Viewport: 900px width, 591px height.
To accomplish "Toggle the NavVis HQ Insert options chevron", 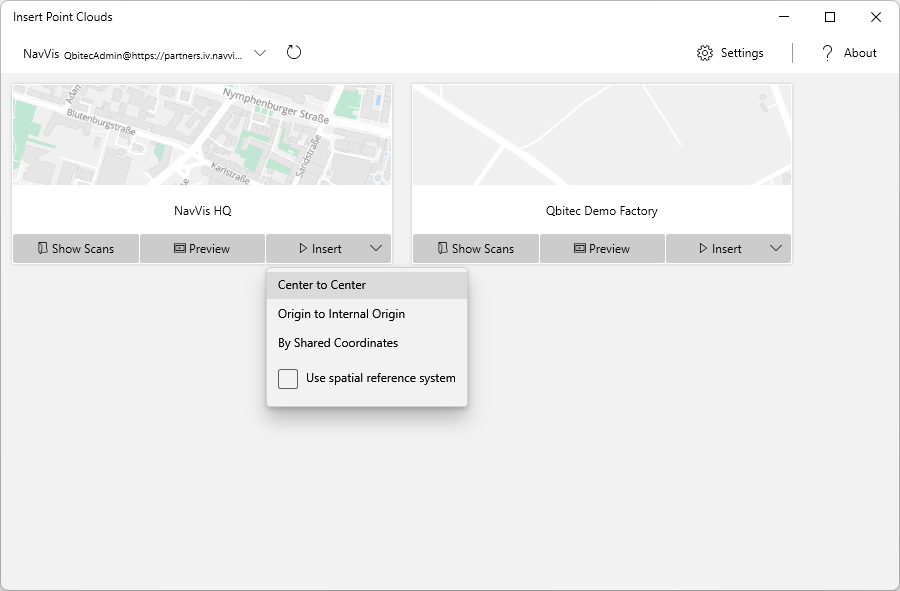I will [x=376, y=248].
